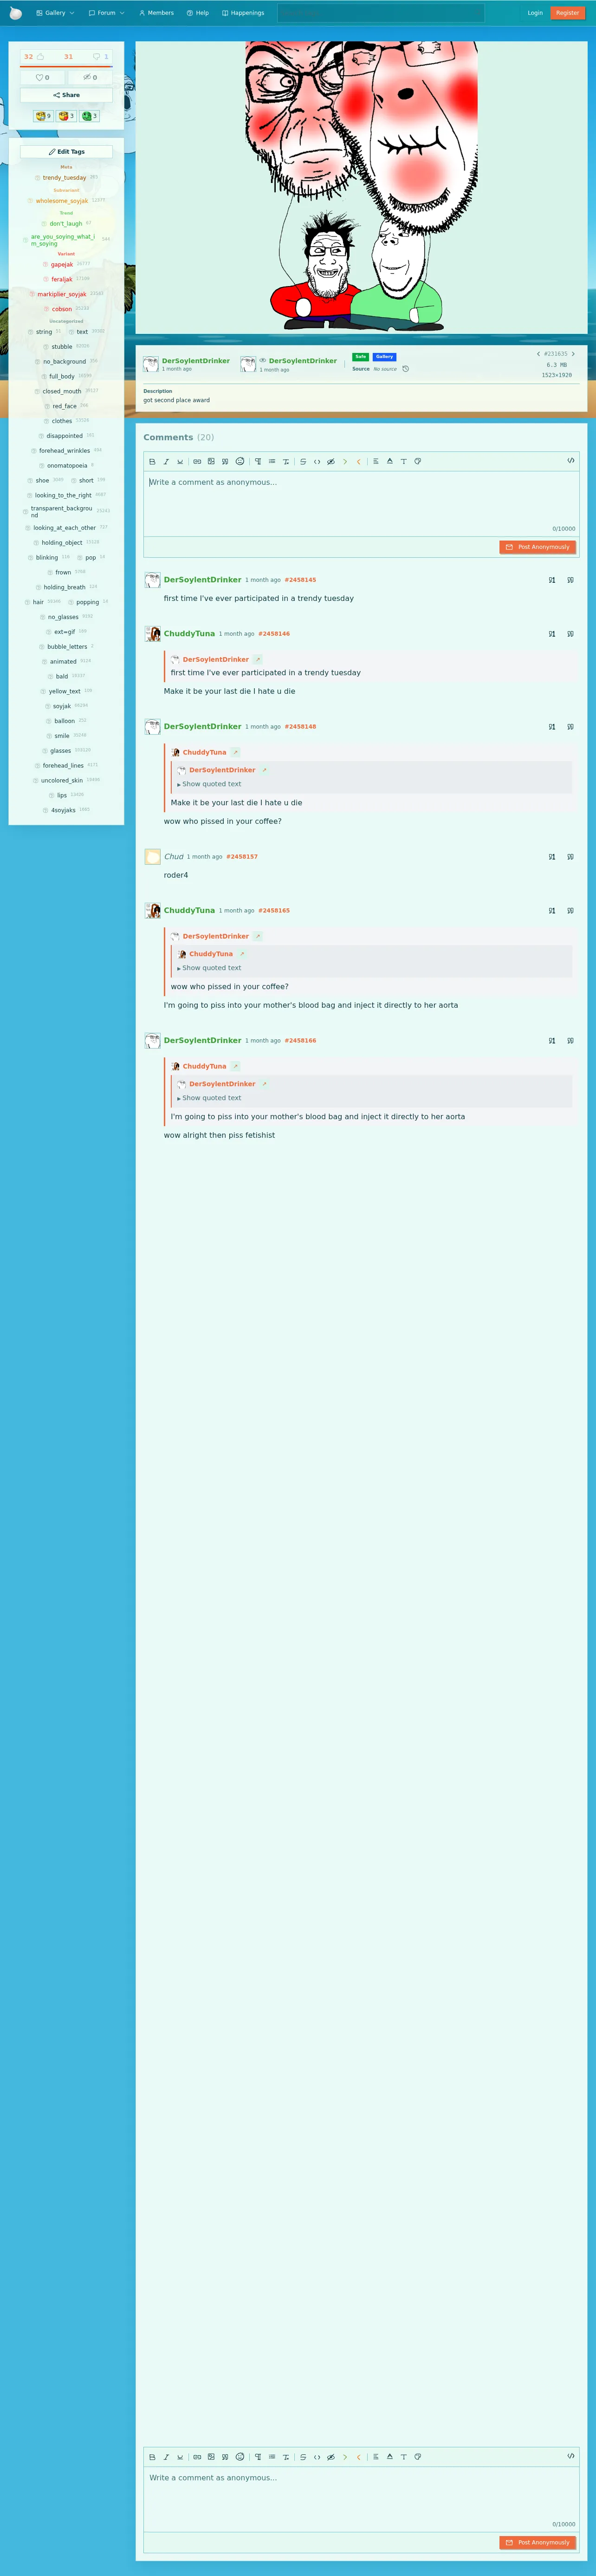
Task: Quote reply to comment #2458145
Action: (x=571, y=580)
